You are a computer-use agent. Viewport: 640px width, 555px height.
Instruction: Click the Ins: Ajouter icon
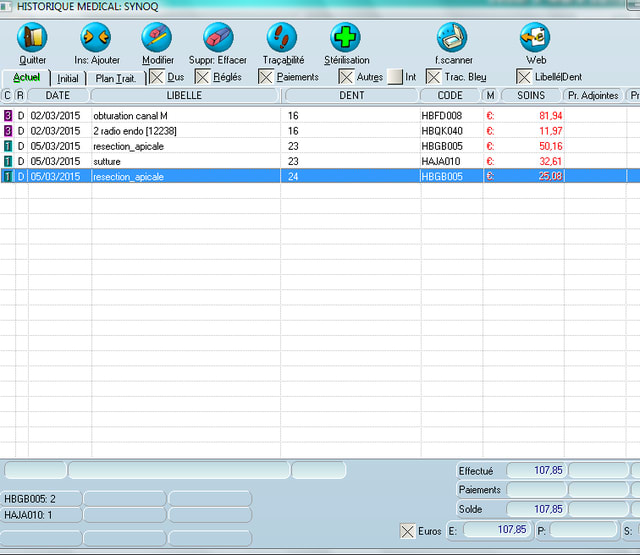pyautogui.click(x=96, y=38)
